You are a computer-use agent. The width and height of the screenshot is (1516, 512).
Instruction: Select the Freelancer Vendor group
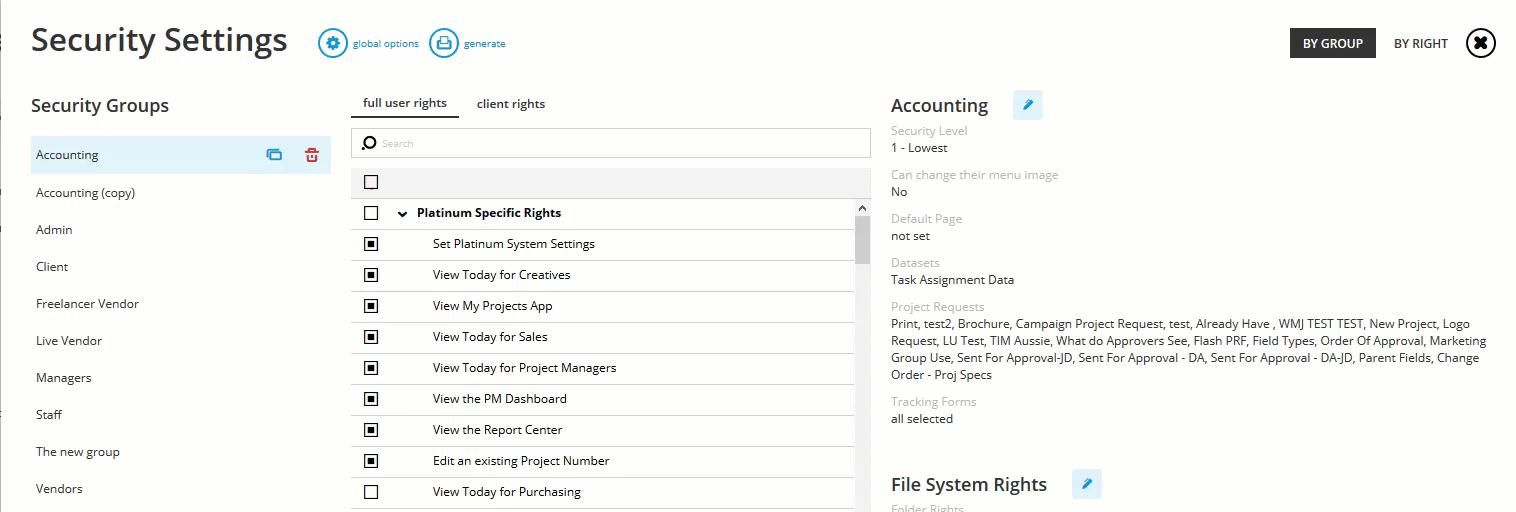[x=87, y=304]
